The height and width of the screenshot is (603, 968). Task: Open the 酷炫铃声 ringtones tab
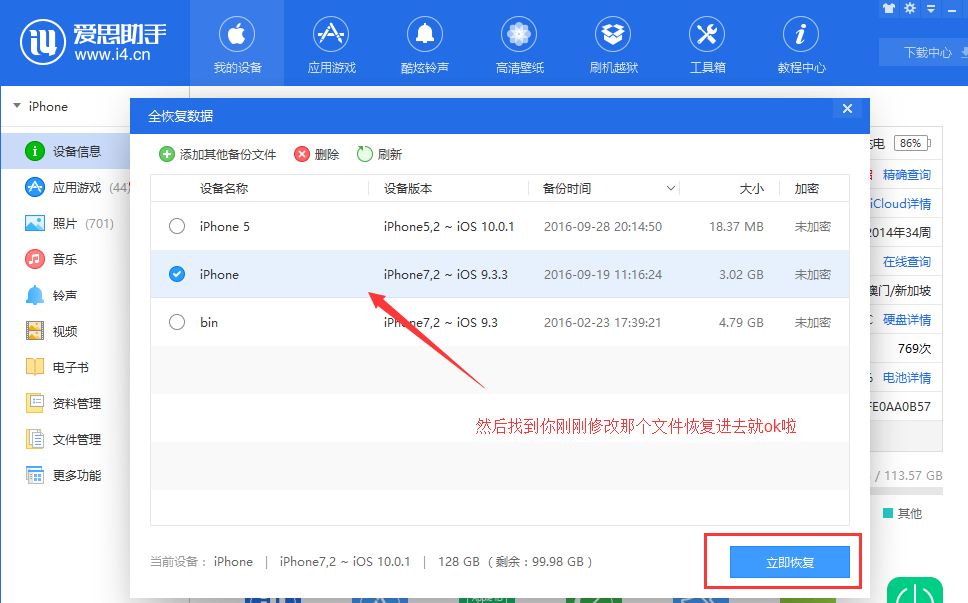425,43
